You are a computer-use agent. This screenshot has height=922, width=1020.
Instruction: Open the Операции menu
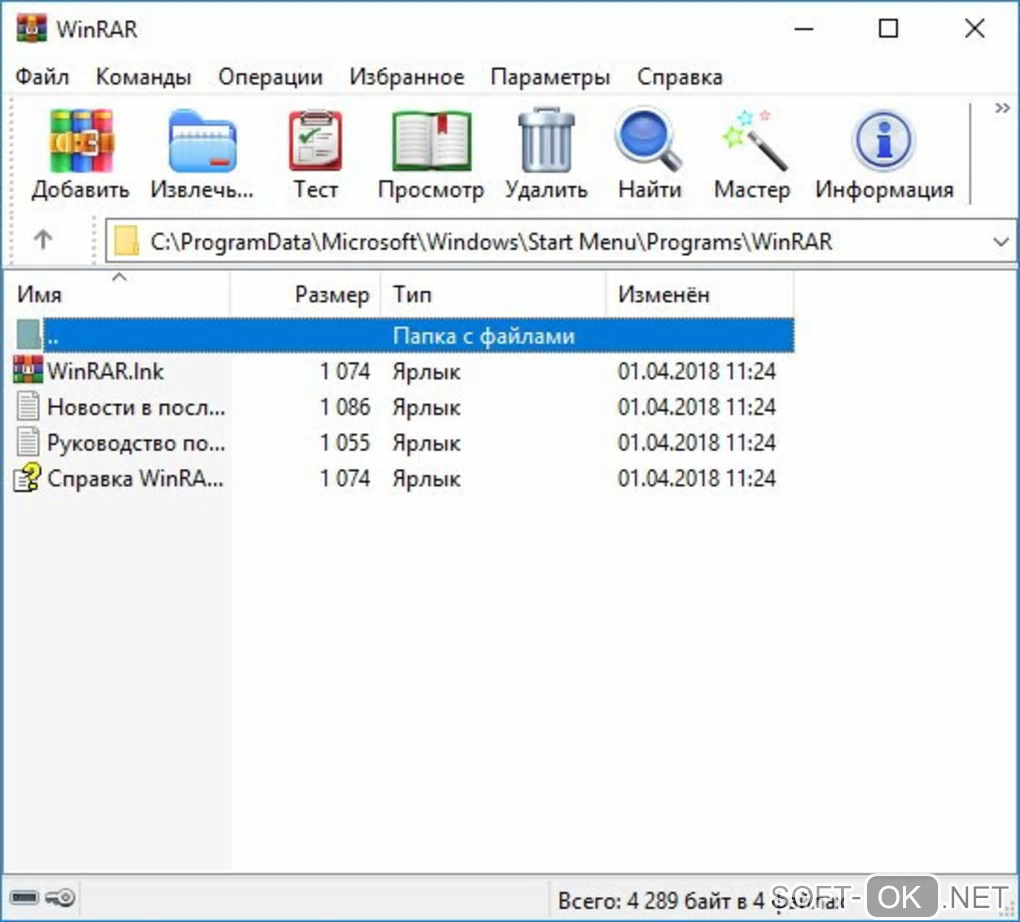click(x=270, y=77)
